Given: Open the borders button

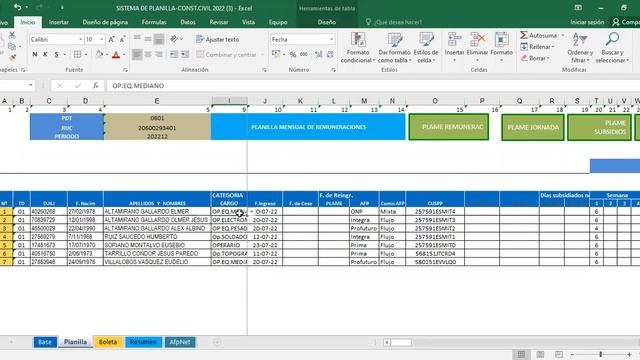Looking at the screenshot, I should click(78, 54).
